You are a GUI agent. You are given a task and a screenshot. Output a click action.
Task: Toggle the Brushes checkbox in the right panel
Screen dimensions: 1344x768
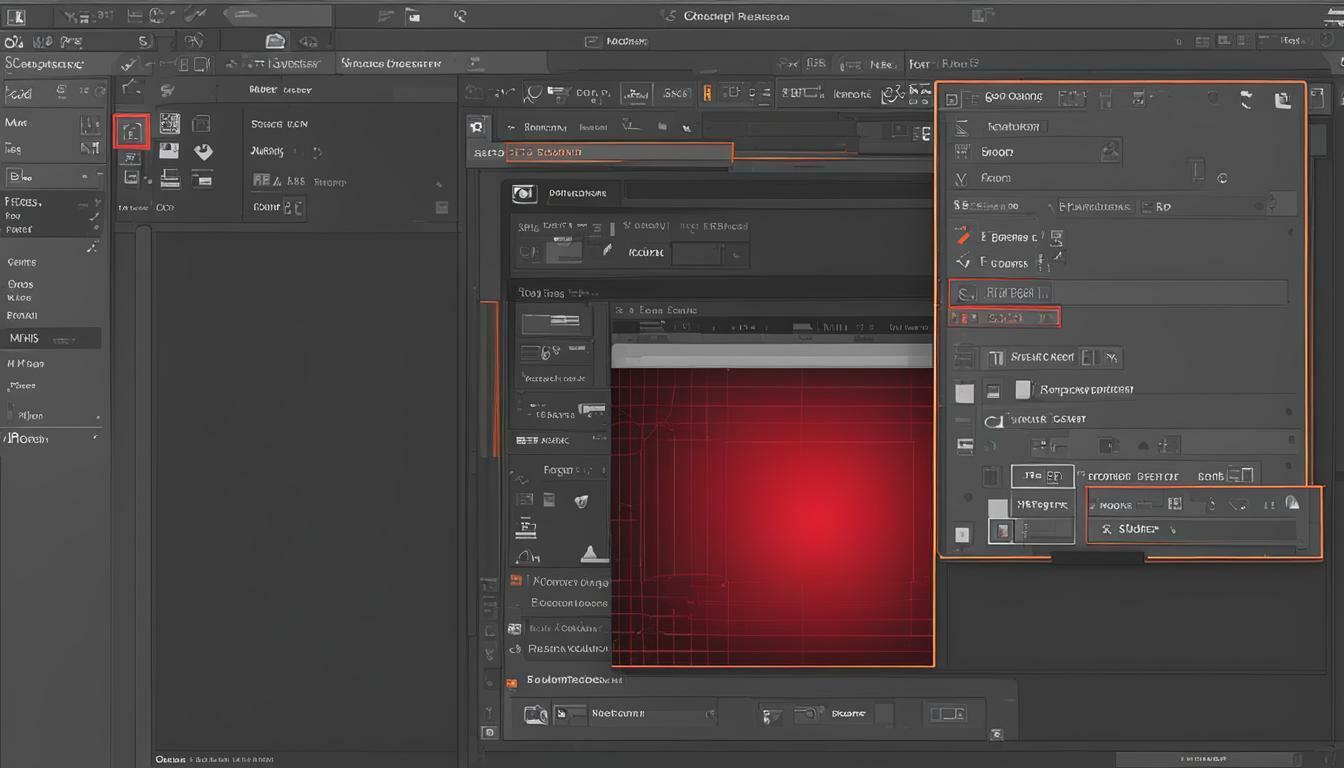982,238
